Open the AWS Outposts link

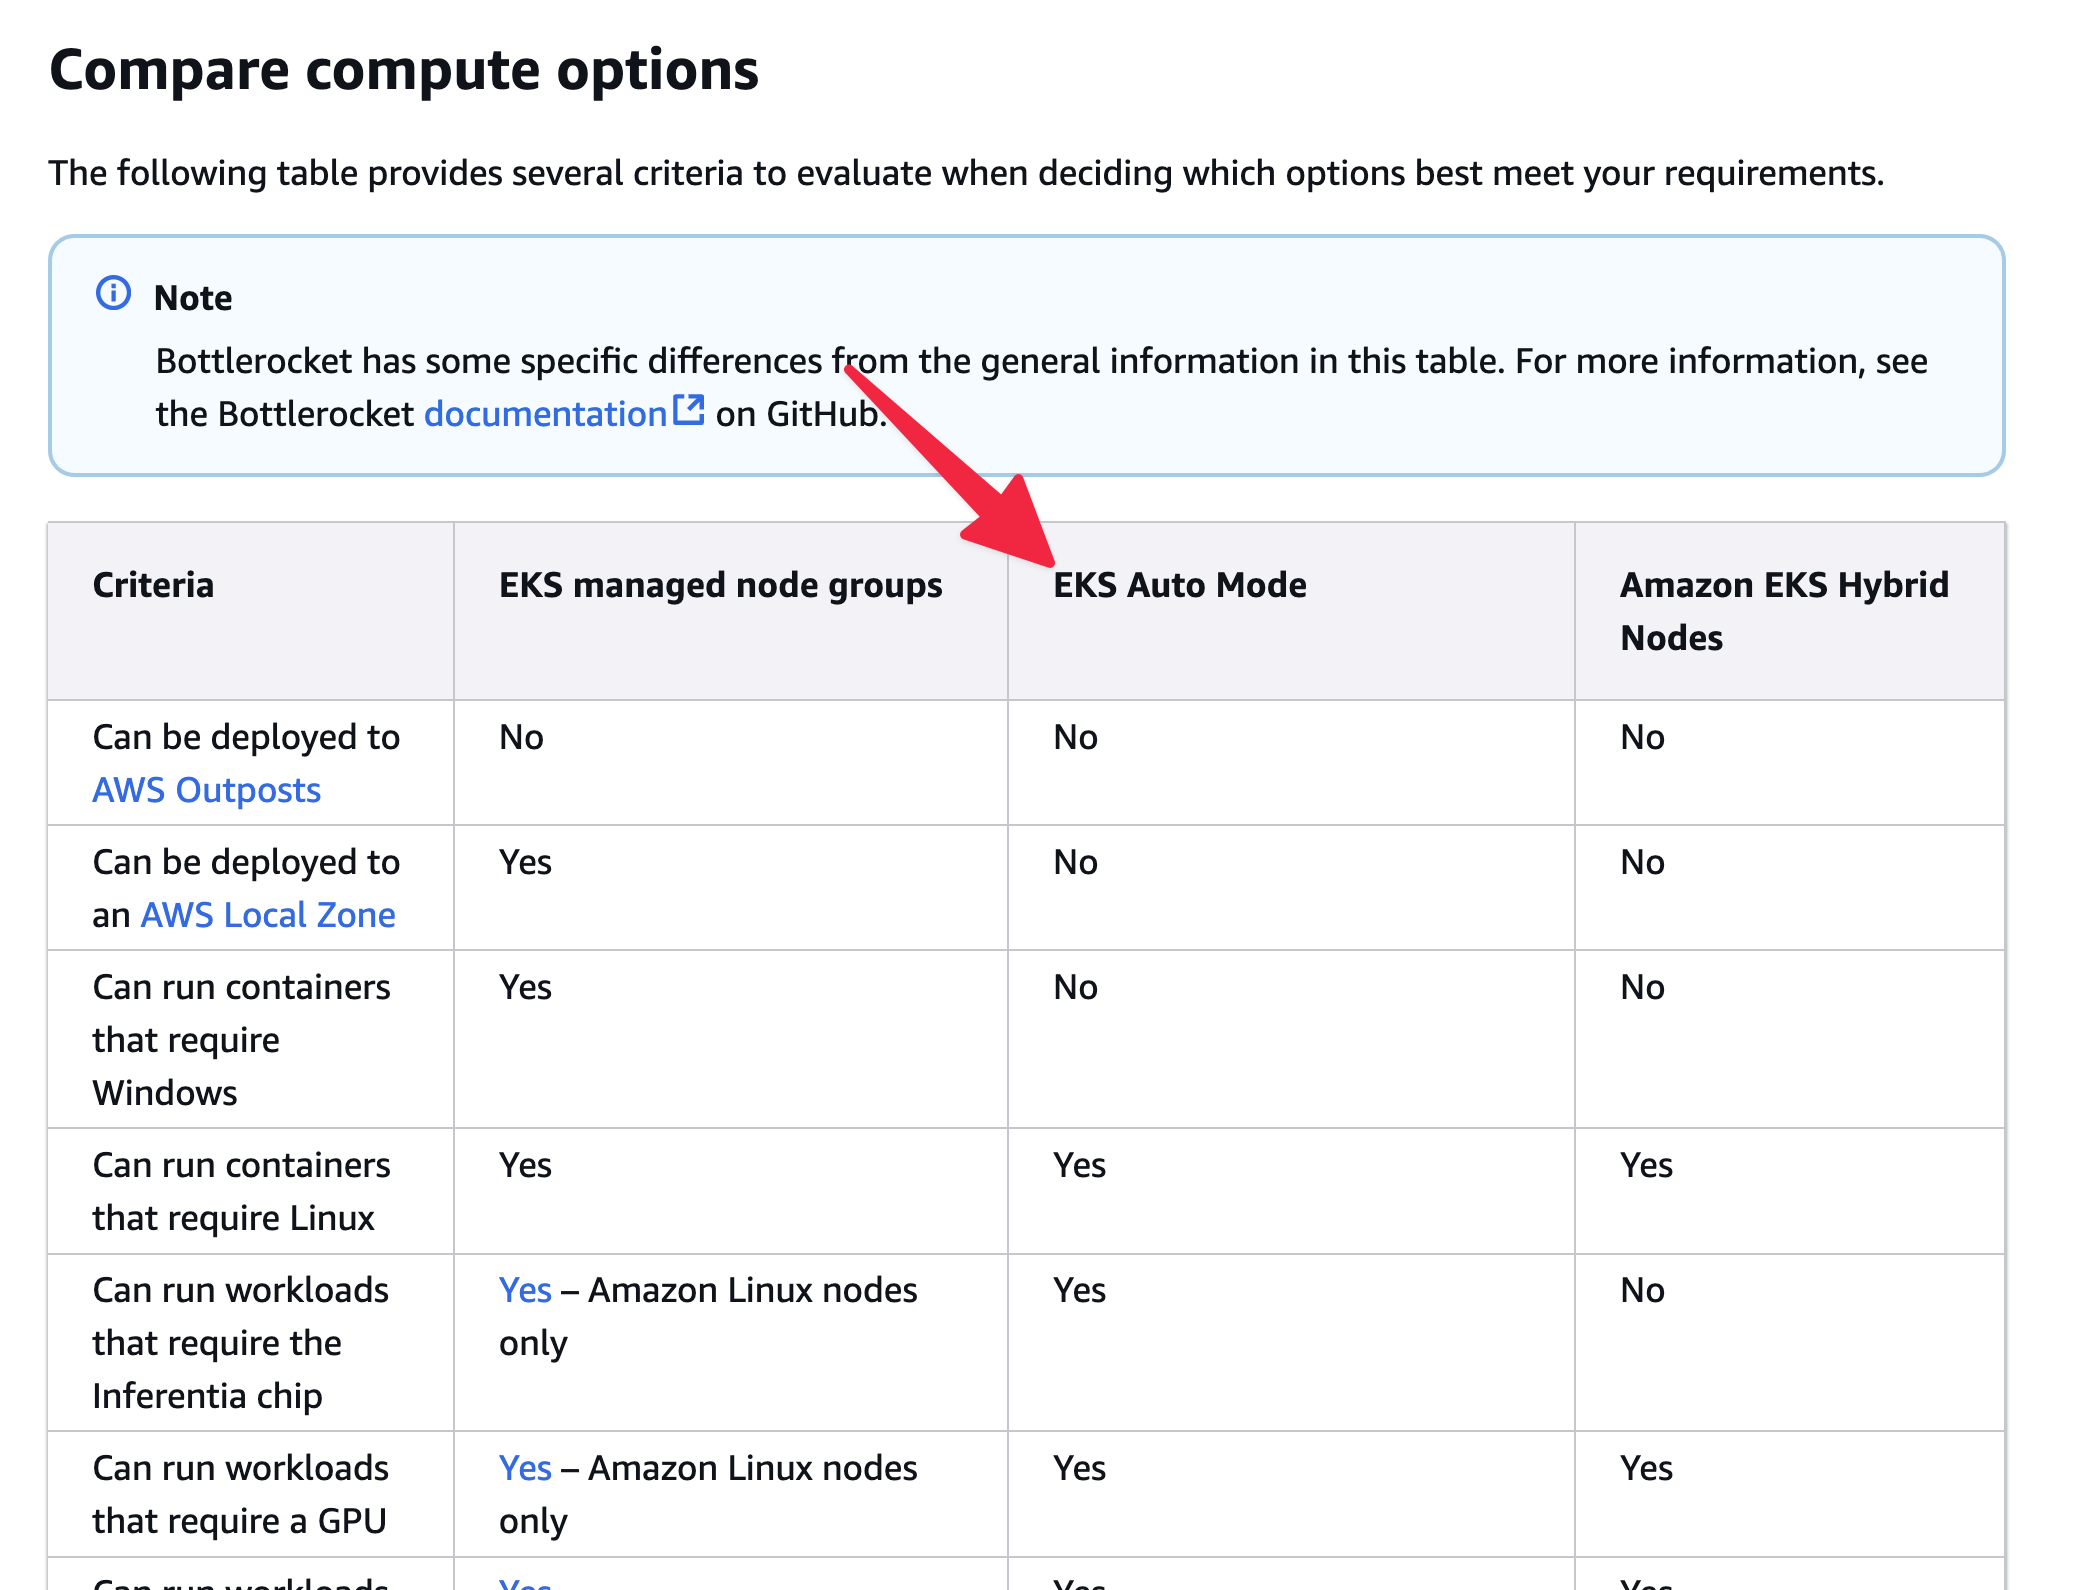click(x=206, y=790)
